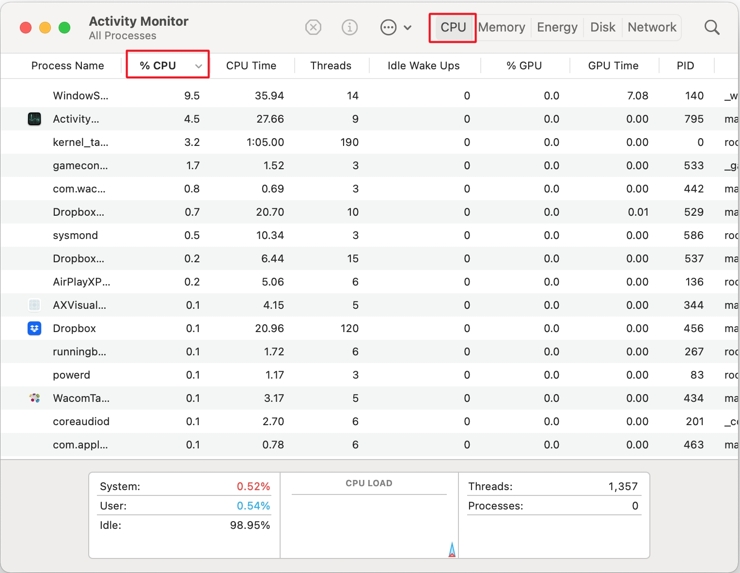Toggle the % CPU sort direction chevron
The image size is (740, 573).
click(199, 66)
